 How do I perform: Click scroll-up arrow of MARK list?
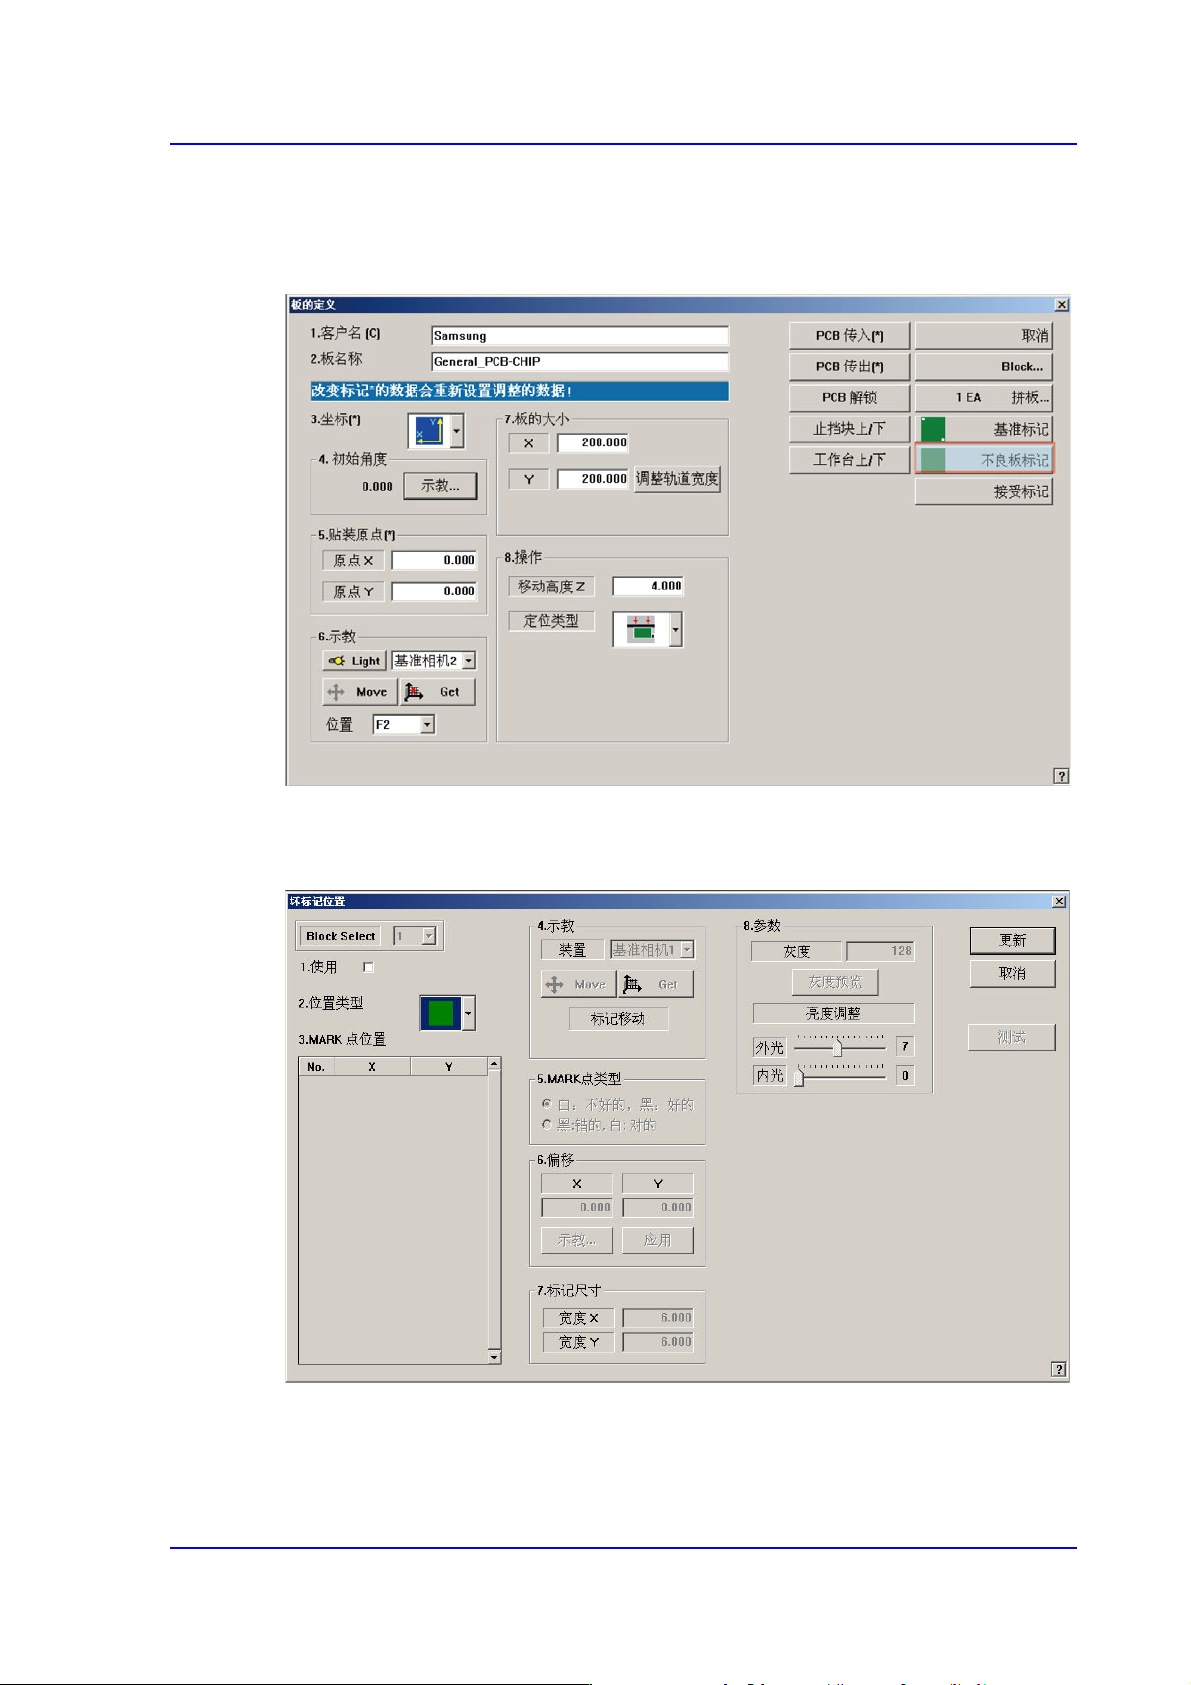click(x=494, y=1064)
